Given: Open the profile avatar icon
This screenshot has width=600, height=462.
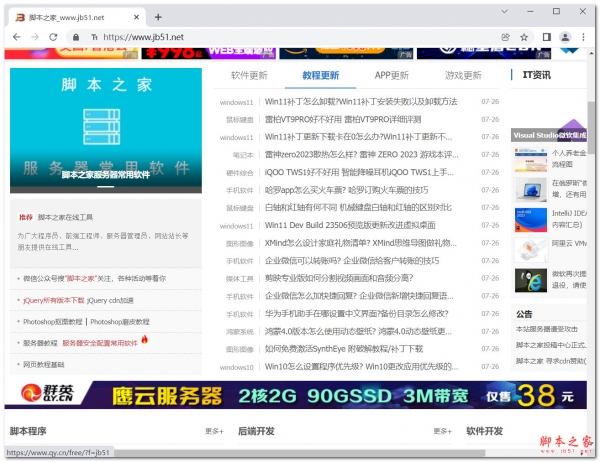Looking at the screenshot, I should (565, 37).
